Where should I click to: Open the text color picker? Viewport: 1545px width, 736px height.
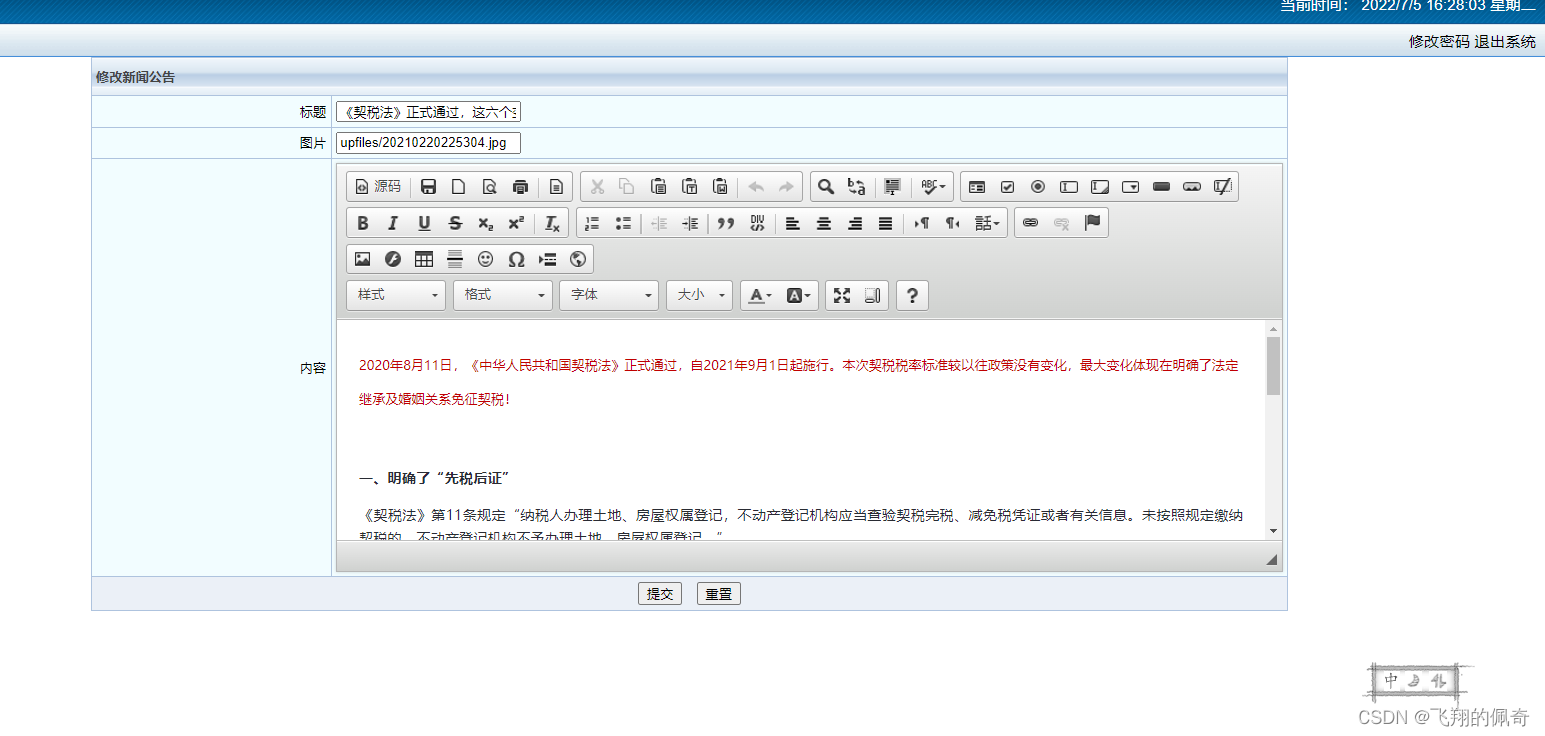760,295
